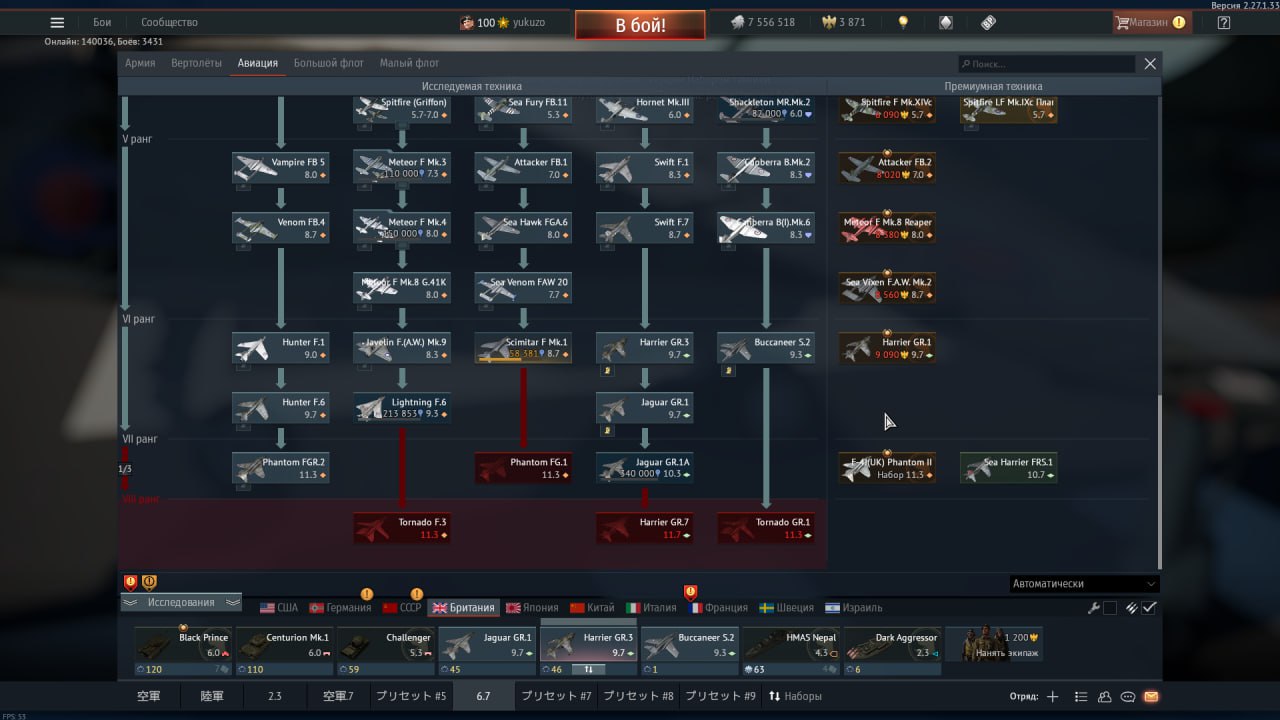
Task: Select the Harrier GR.7 aircraft
Action: (x=645, y=528)
